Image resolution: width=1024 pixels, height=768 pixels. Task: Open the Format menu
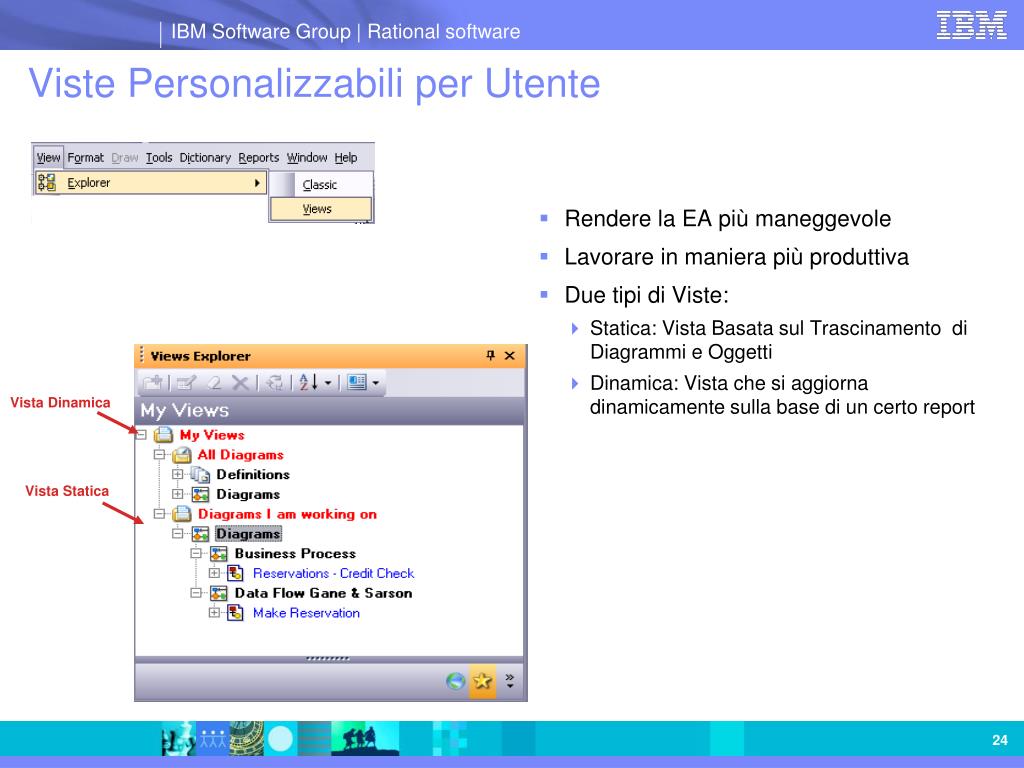pos(86,157)
